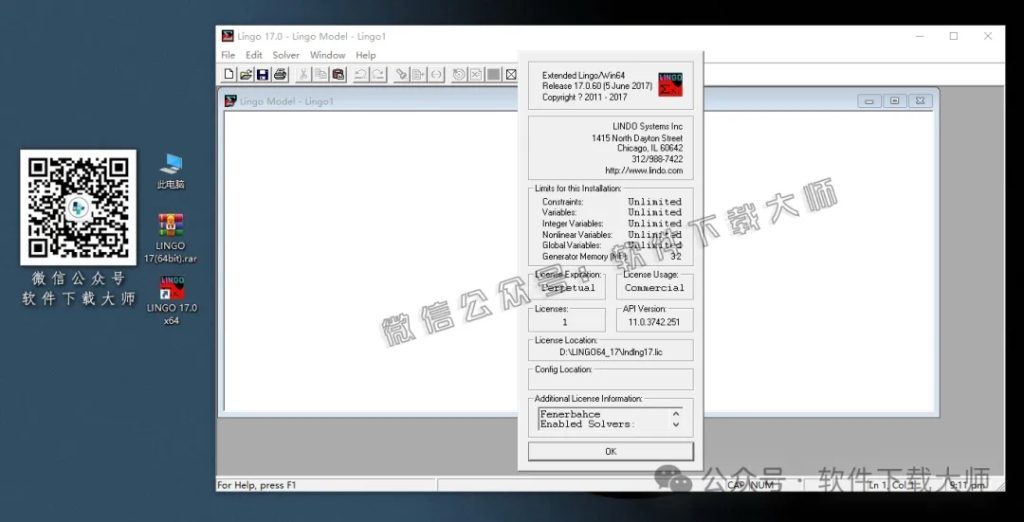Print the model using the printer icon

pos(280,75)
